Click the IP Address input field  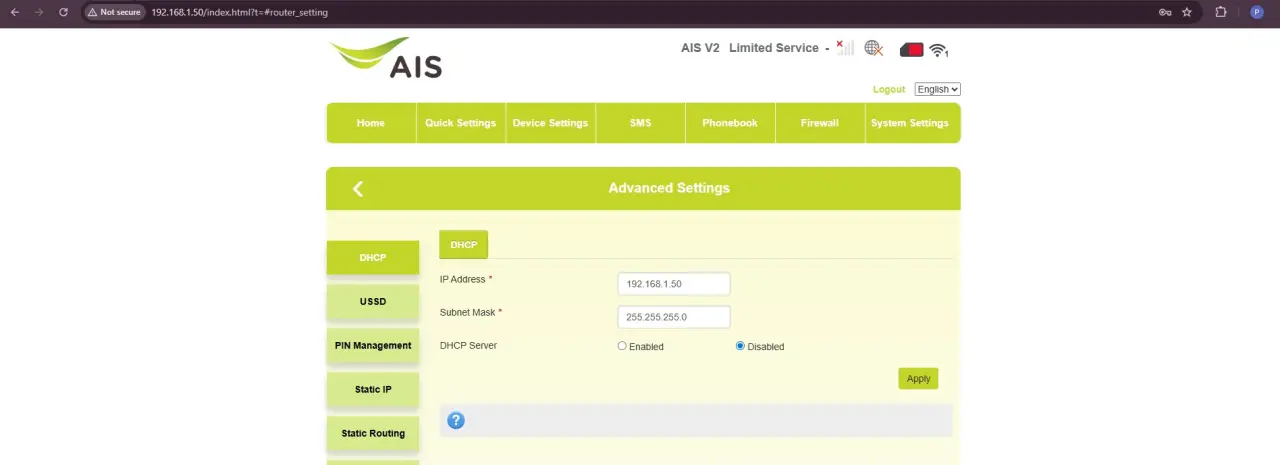point(674,284)
